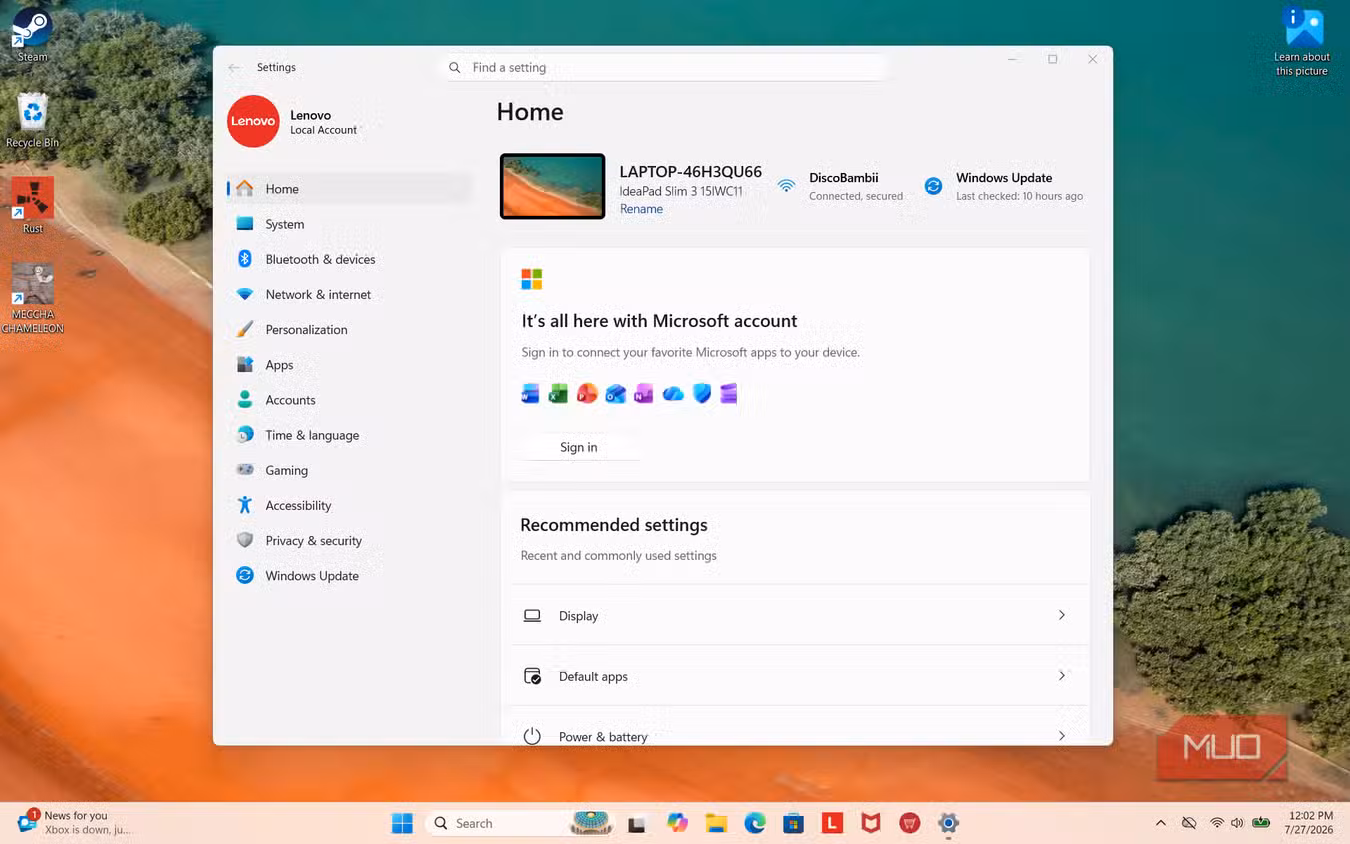Screen dimensions: 1350x844
Task: Open Personalization paintbrush section
Action: coord(245,329)
